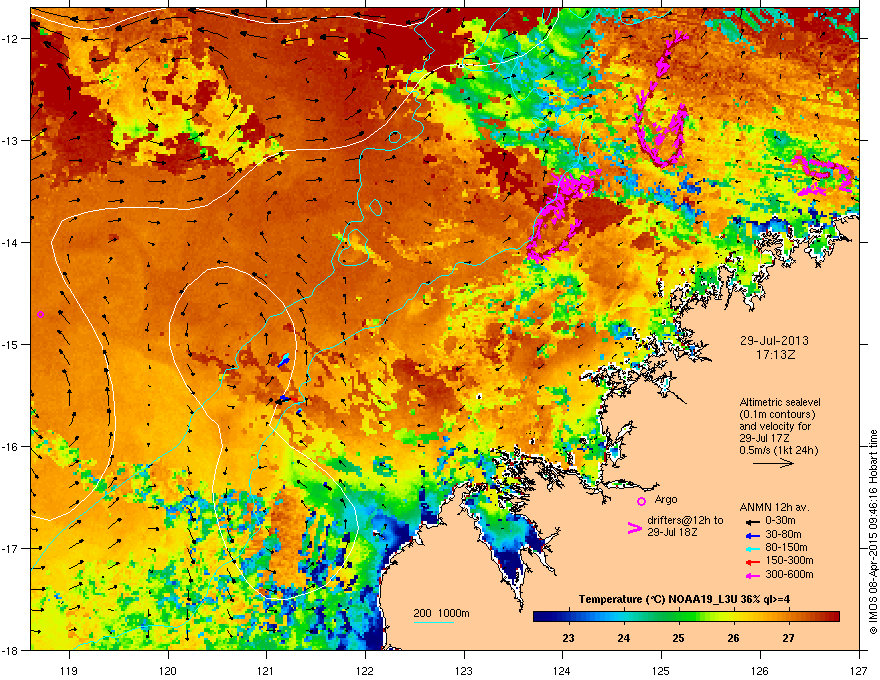Click the colorbar tick label 23

[x=569, y=638]
